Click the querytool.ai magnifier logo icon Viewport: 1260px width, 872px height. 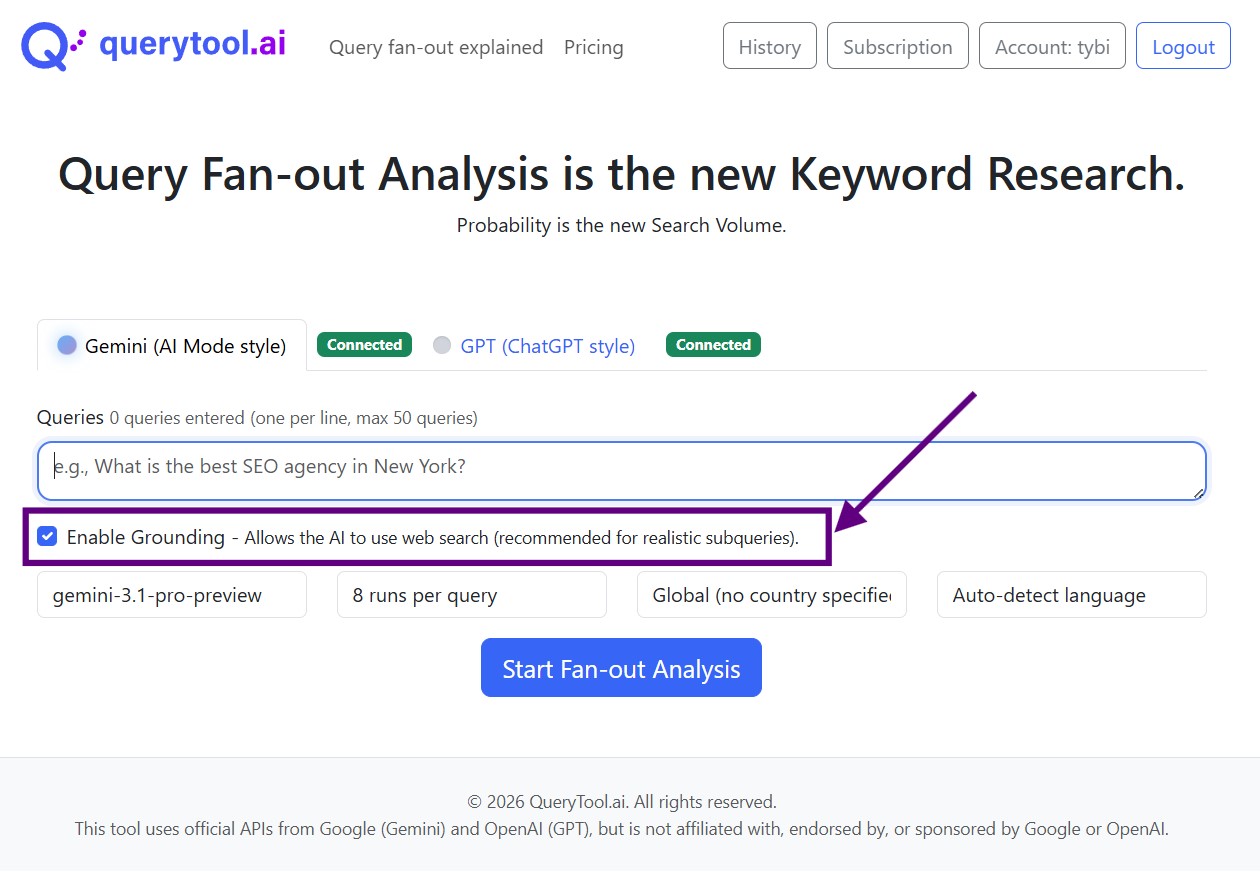click(x=52, y=46)
